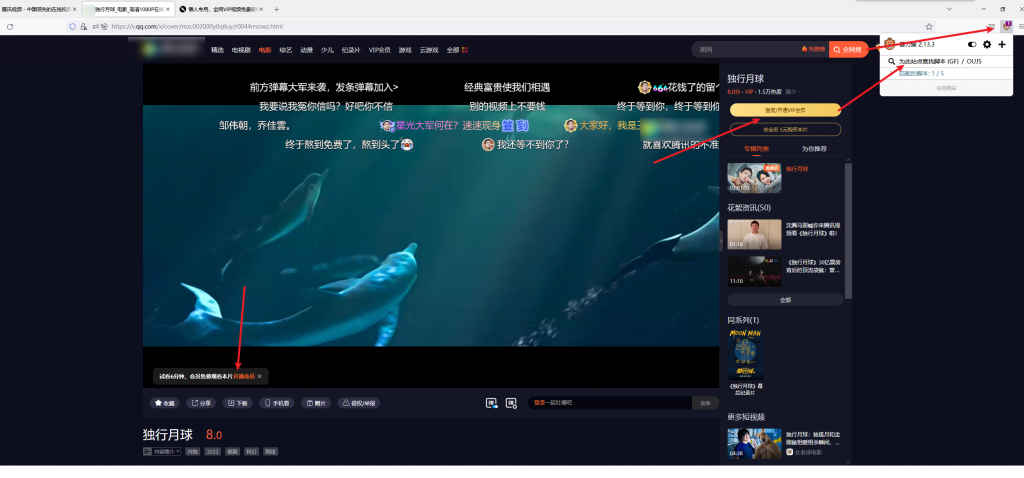Add a new script with plus icon
The height and width of the screenshot is (478, 1024).
1002,44
